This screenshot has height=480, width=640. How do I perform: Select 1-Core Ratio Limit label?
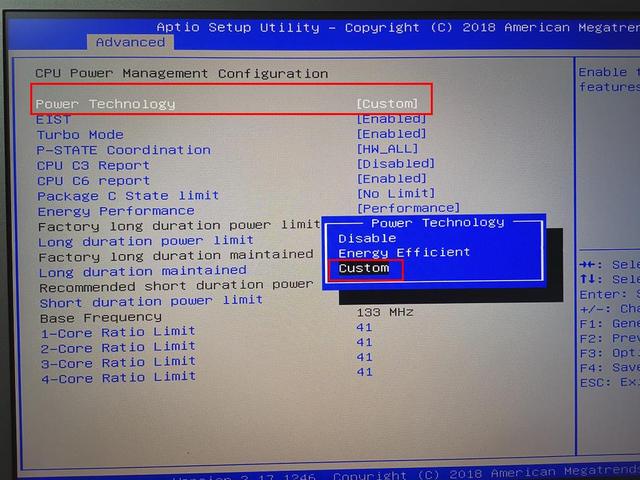(x=118, y=332)
